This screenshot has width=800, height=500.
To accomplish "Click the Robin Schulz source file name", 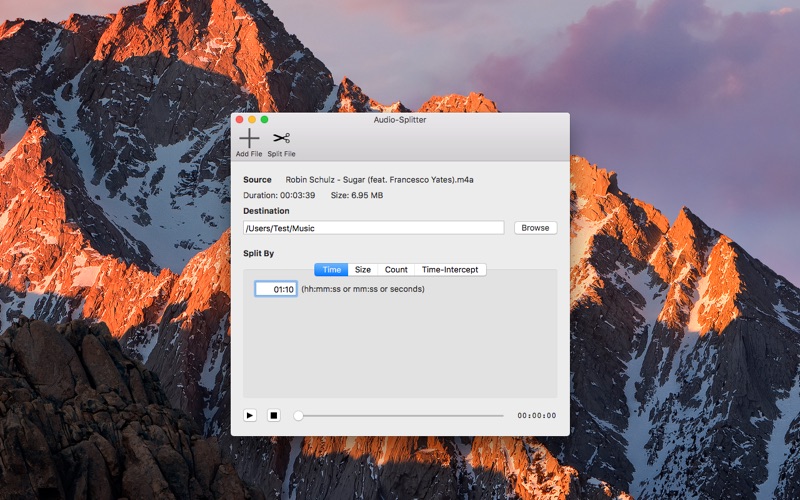I will [x=379, y=180].
